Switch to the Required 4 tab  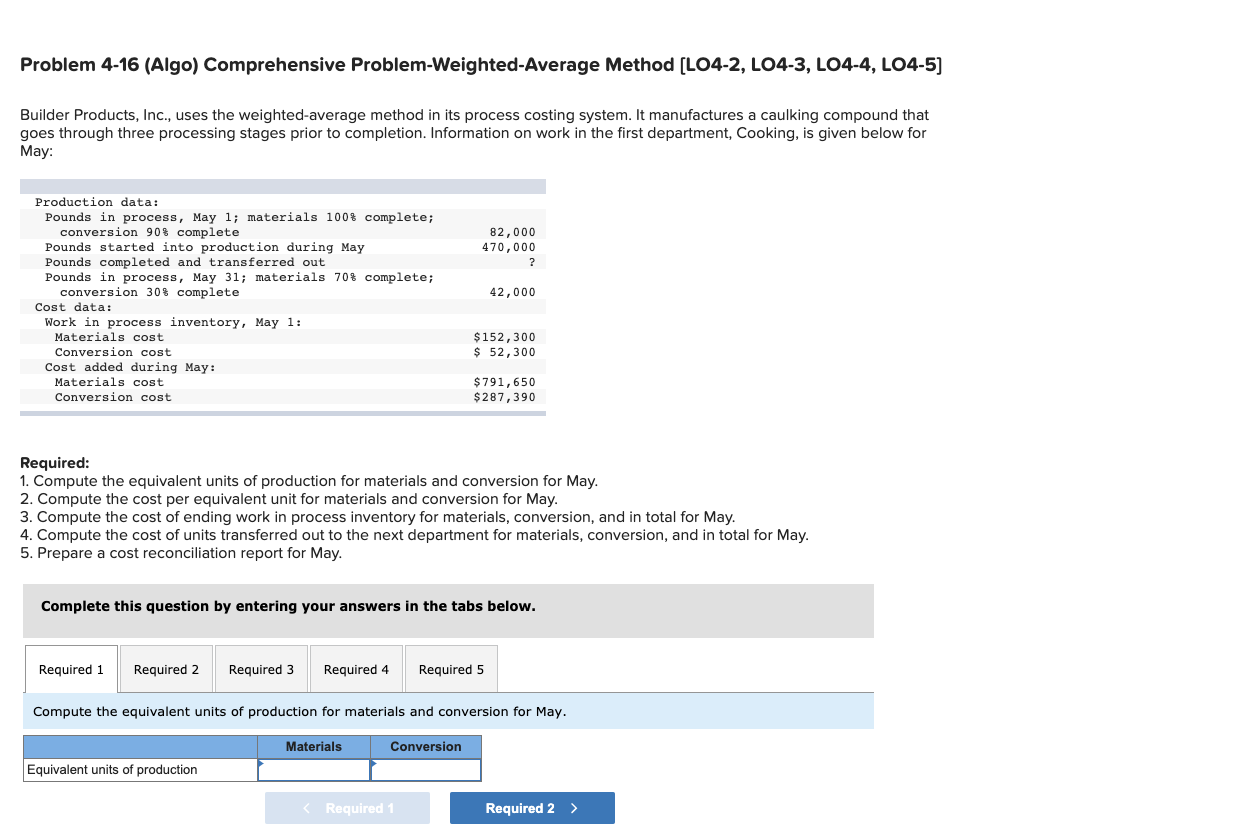[356, 668]
